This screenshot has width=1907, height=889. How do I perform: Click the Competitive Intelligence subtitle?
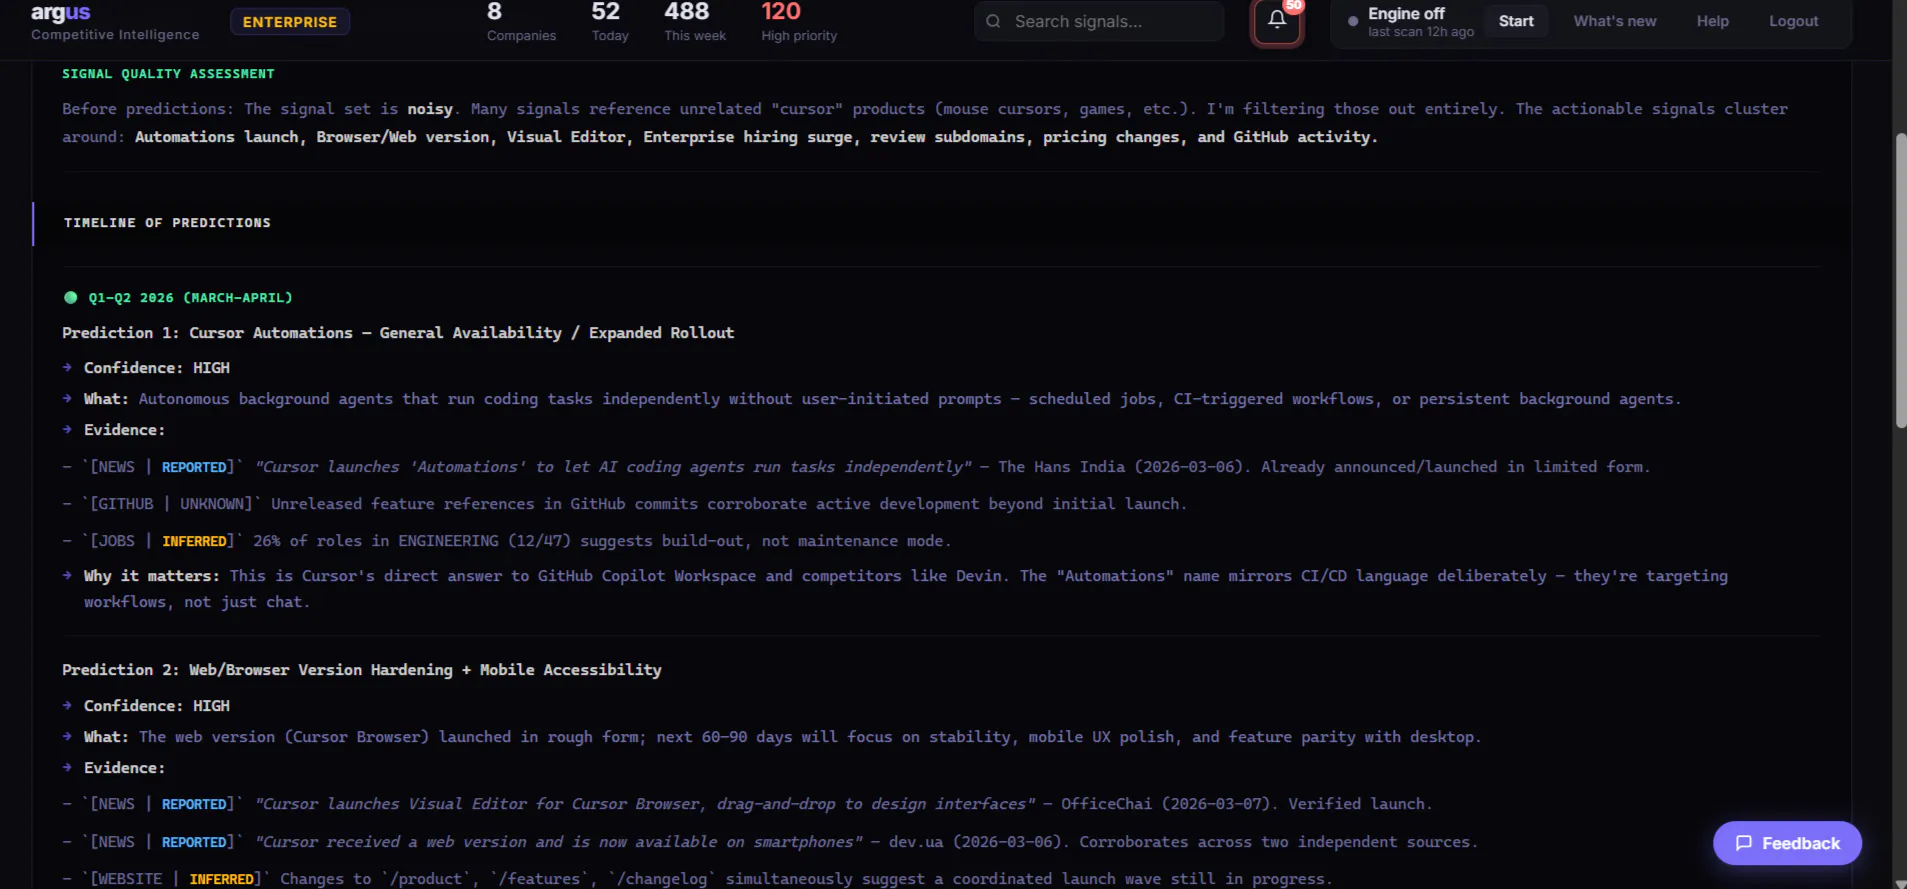tap(115, 35)
